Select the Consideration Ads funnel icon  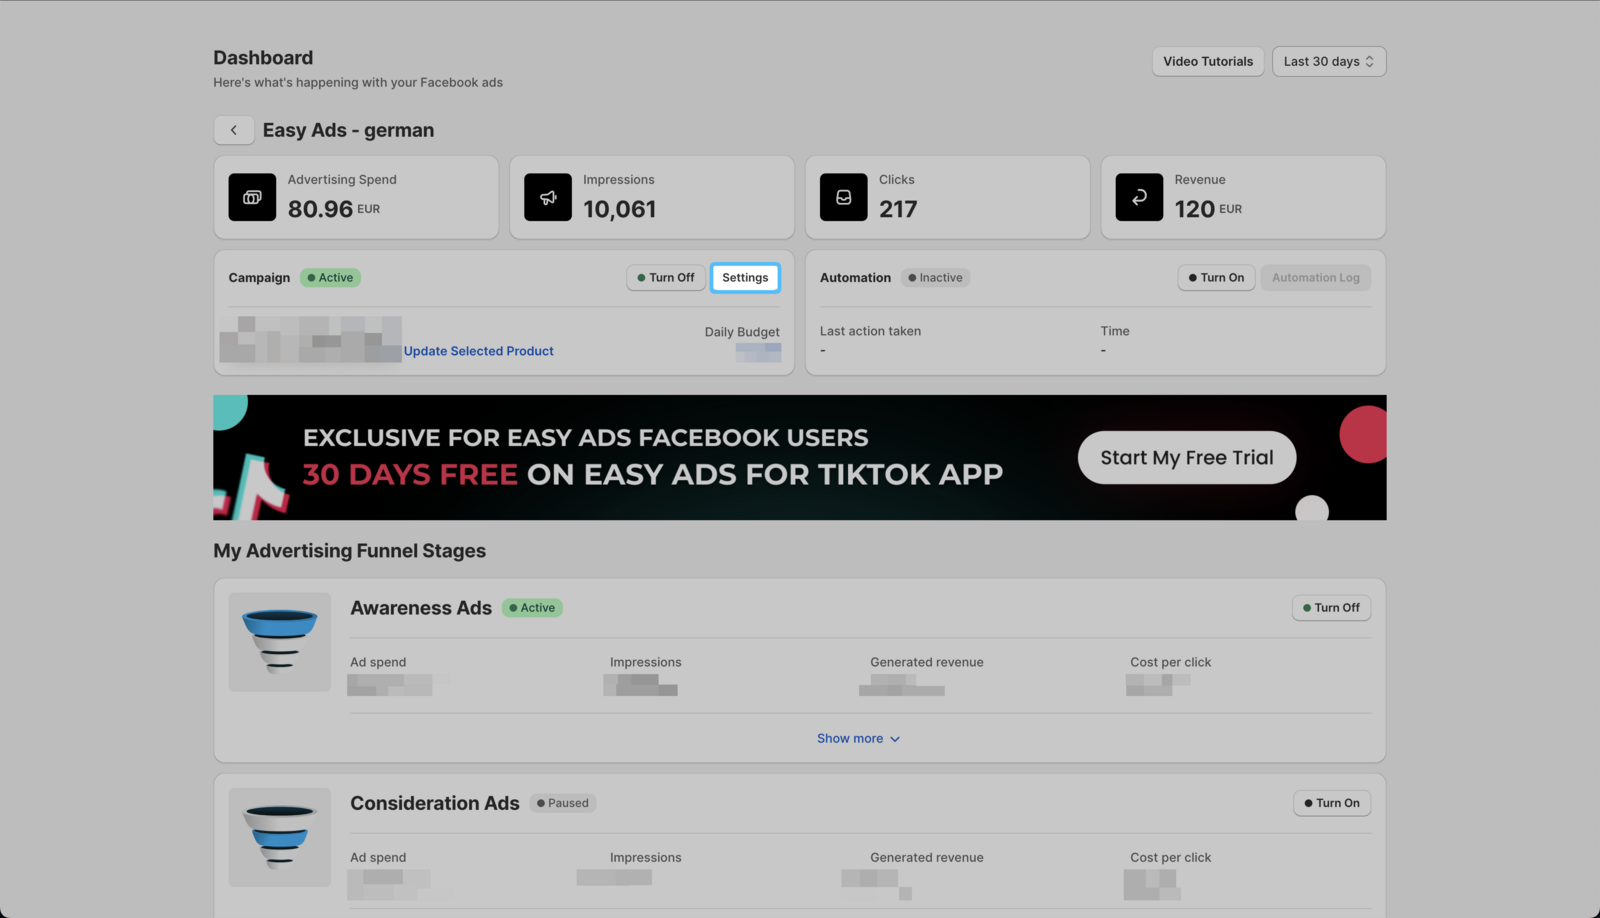tap(279, 837)
